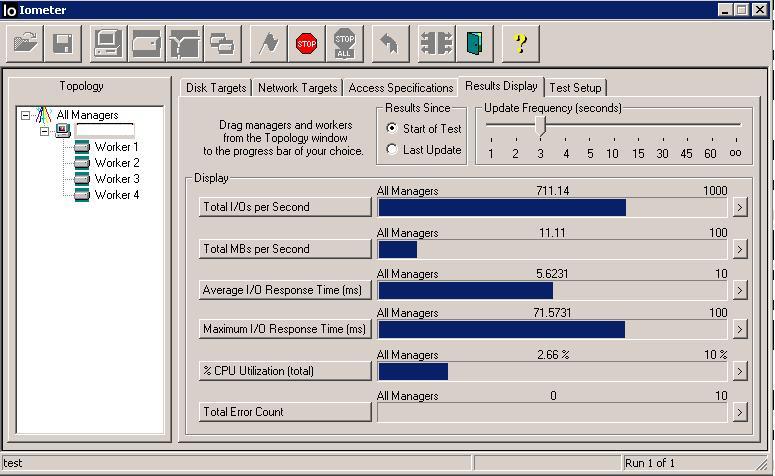Select Worker 2 label in Topology

(117, 163)
